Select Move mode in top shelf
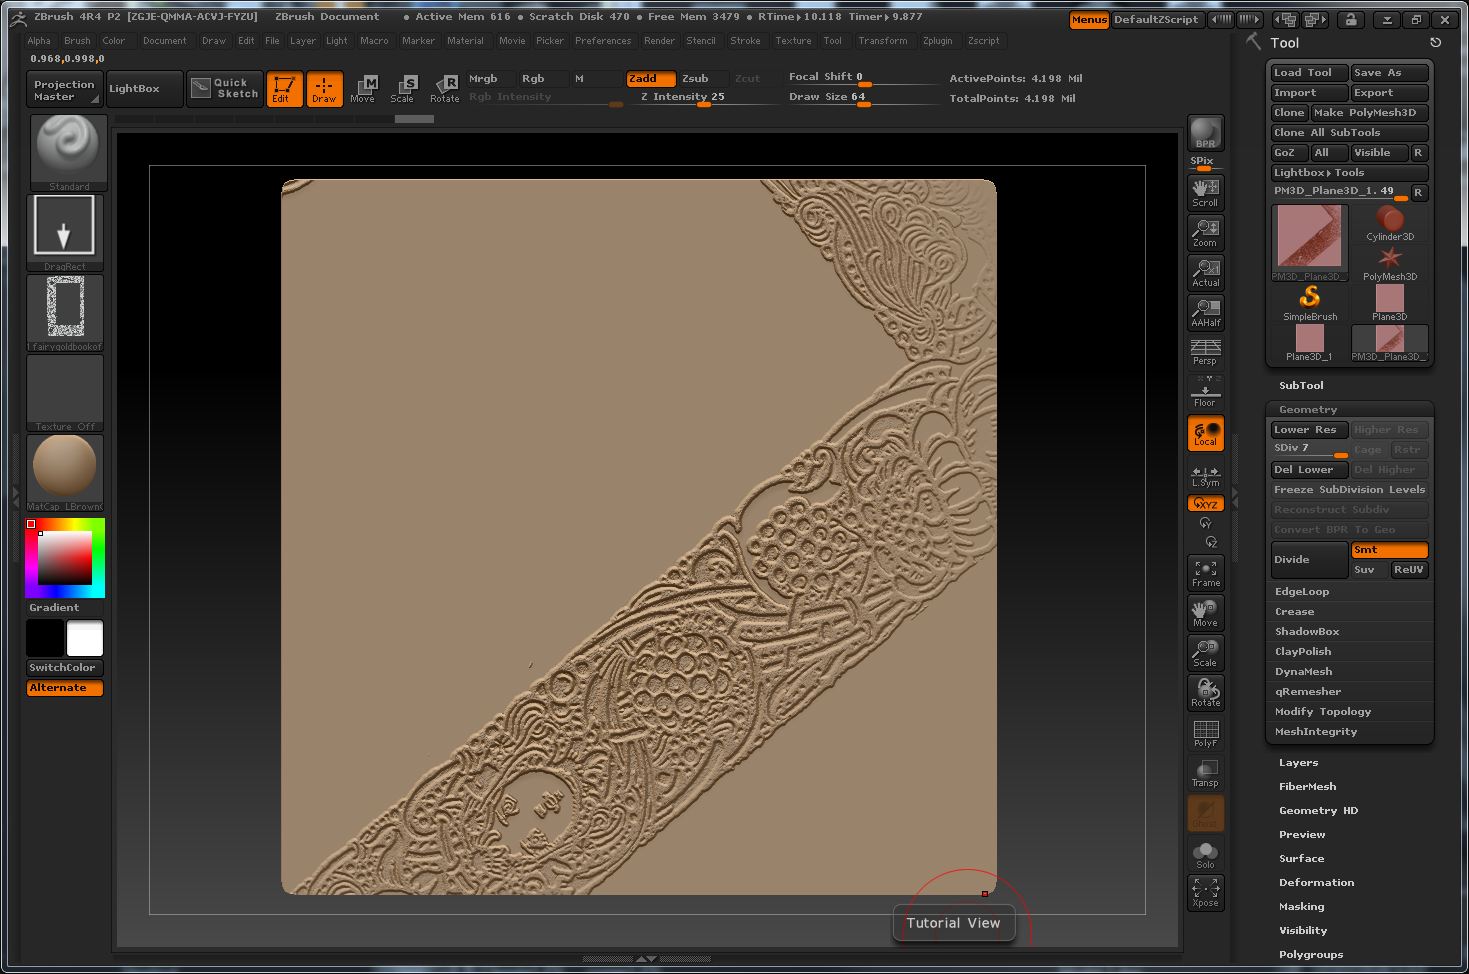The width and height of the screenshot is (1469, 974). 363,88
